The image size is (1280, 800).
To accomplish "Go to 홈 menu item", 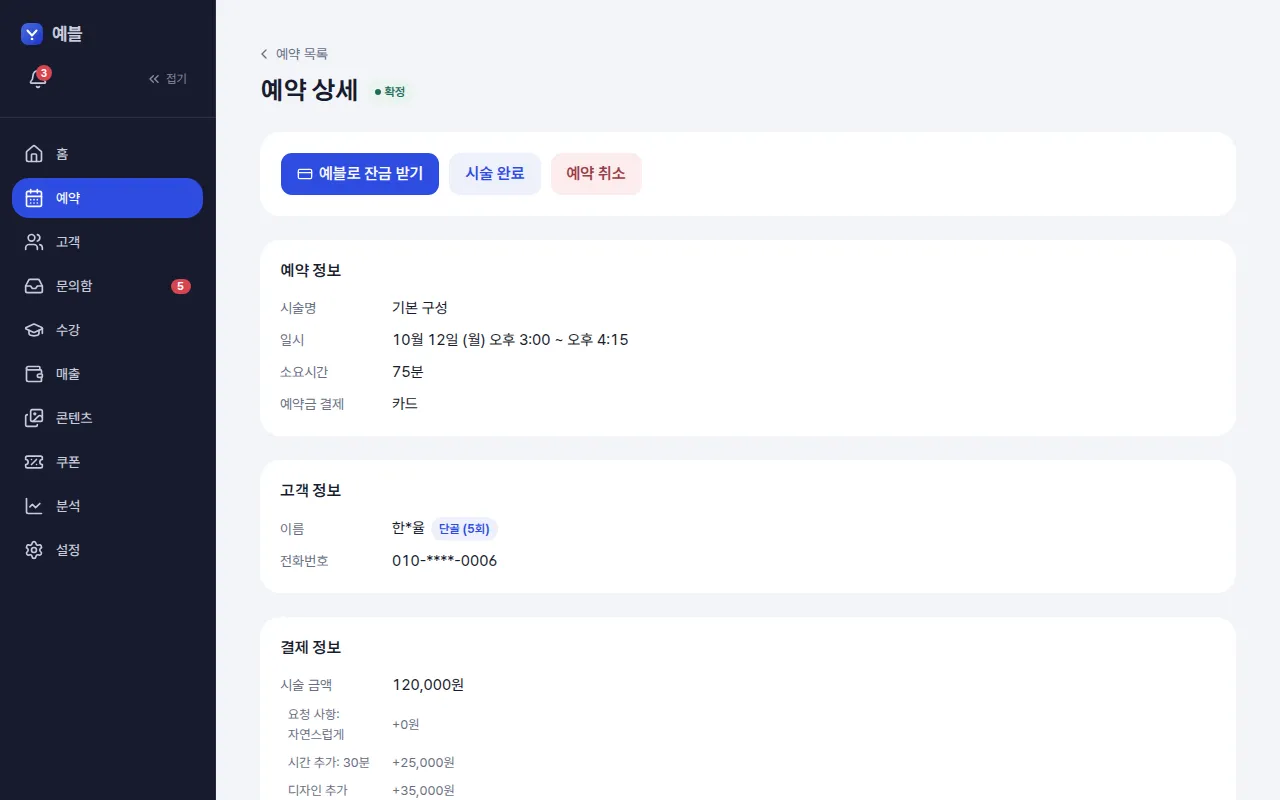I will (107, 154).
